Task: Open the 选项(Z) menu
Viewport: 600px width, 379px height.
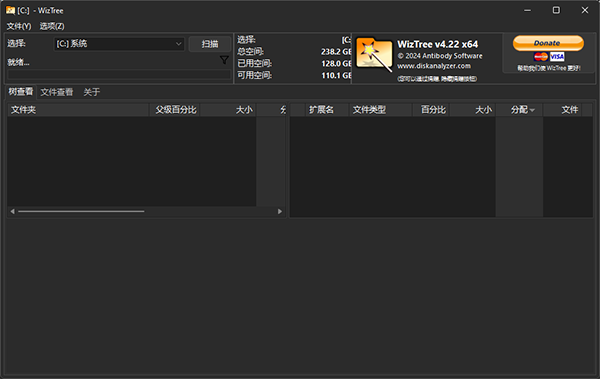Action: point(52,26)
